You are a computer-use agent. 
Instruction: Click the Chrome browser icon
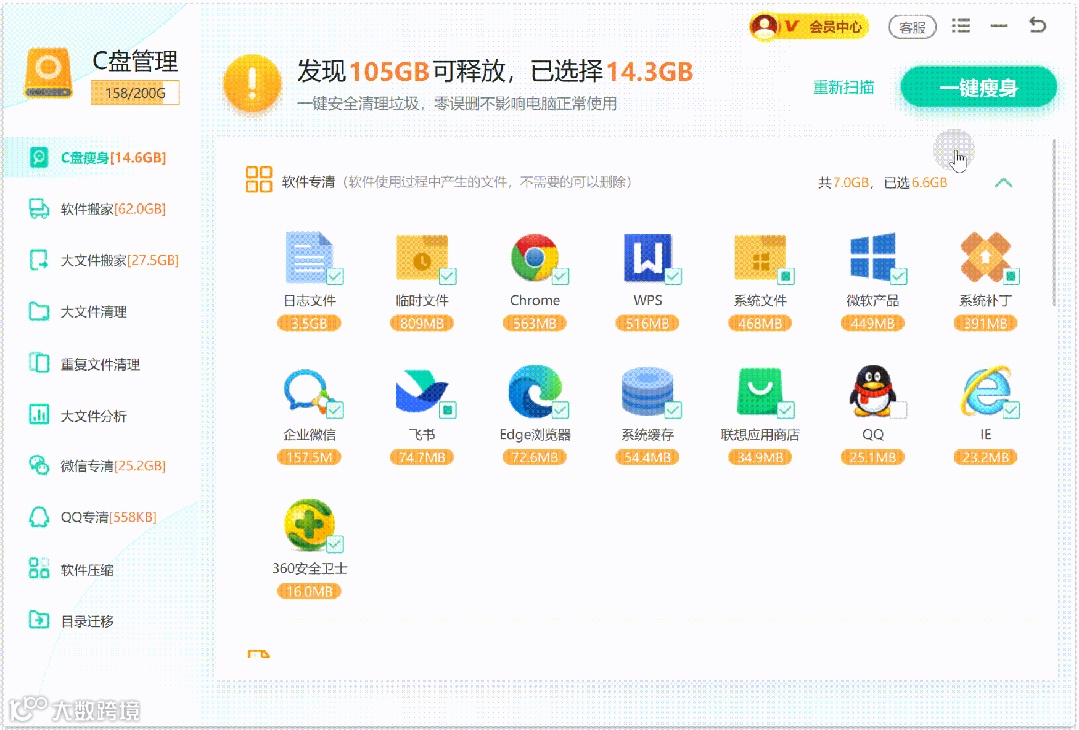[x=535, y=257]
